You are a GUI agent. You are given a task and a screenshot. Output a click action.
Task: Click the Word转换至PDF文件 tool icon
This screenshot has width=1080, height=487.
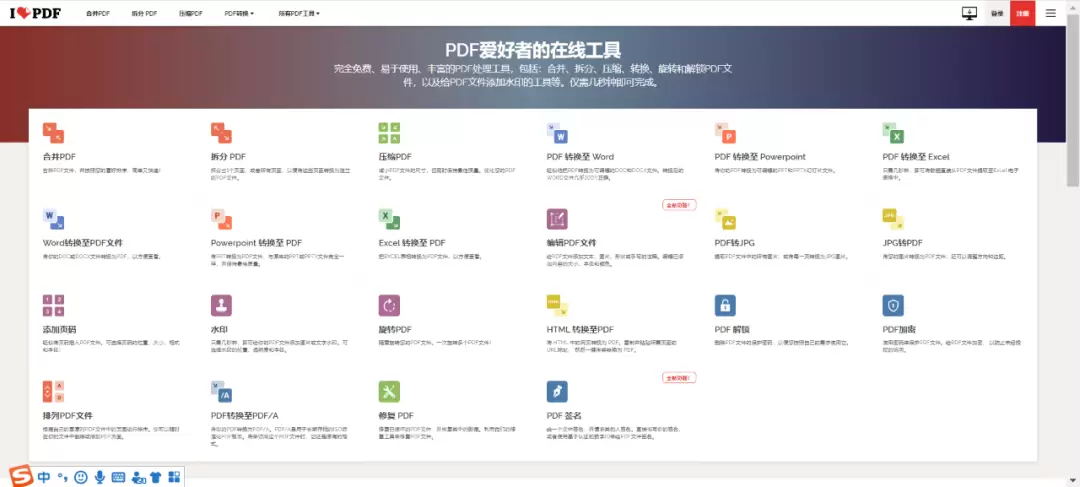(53, 219)
